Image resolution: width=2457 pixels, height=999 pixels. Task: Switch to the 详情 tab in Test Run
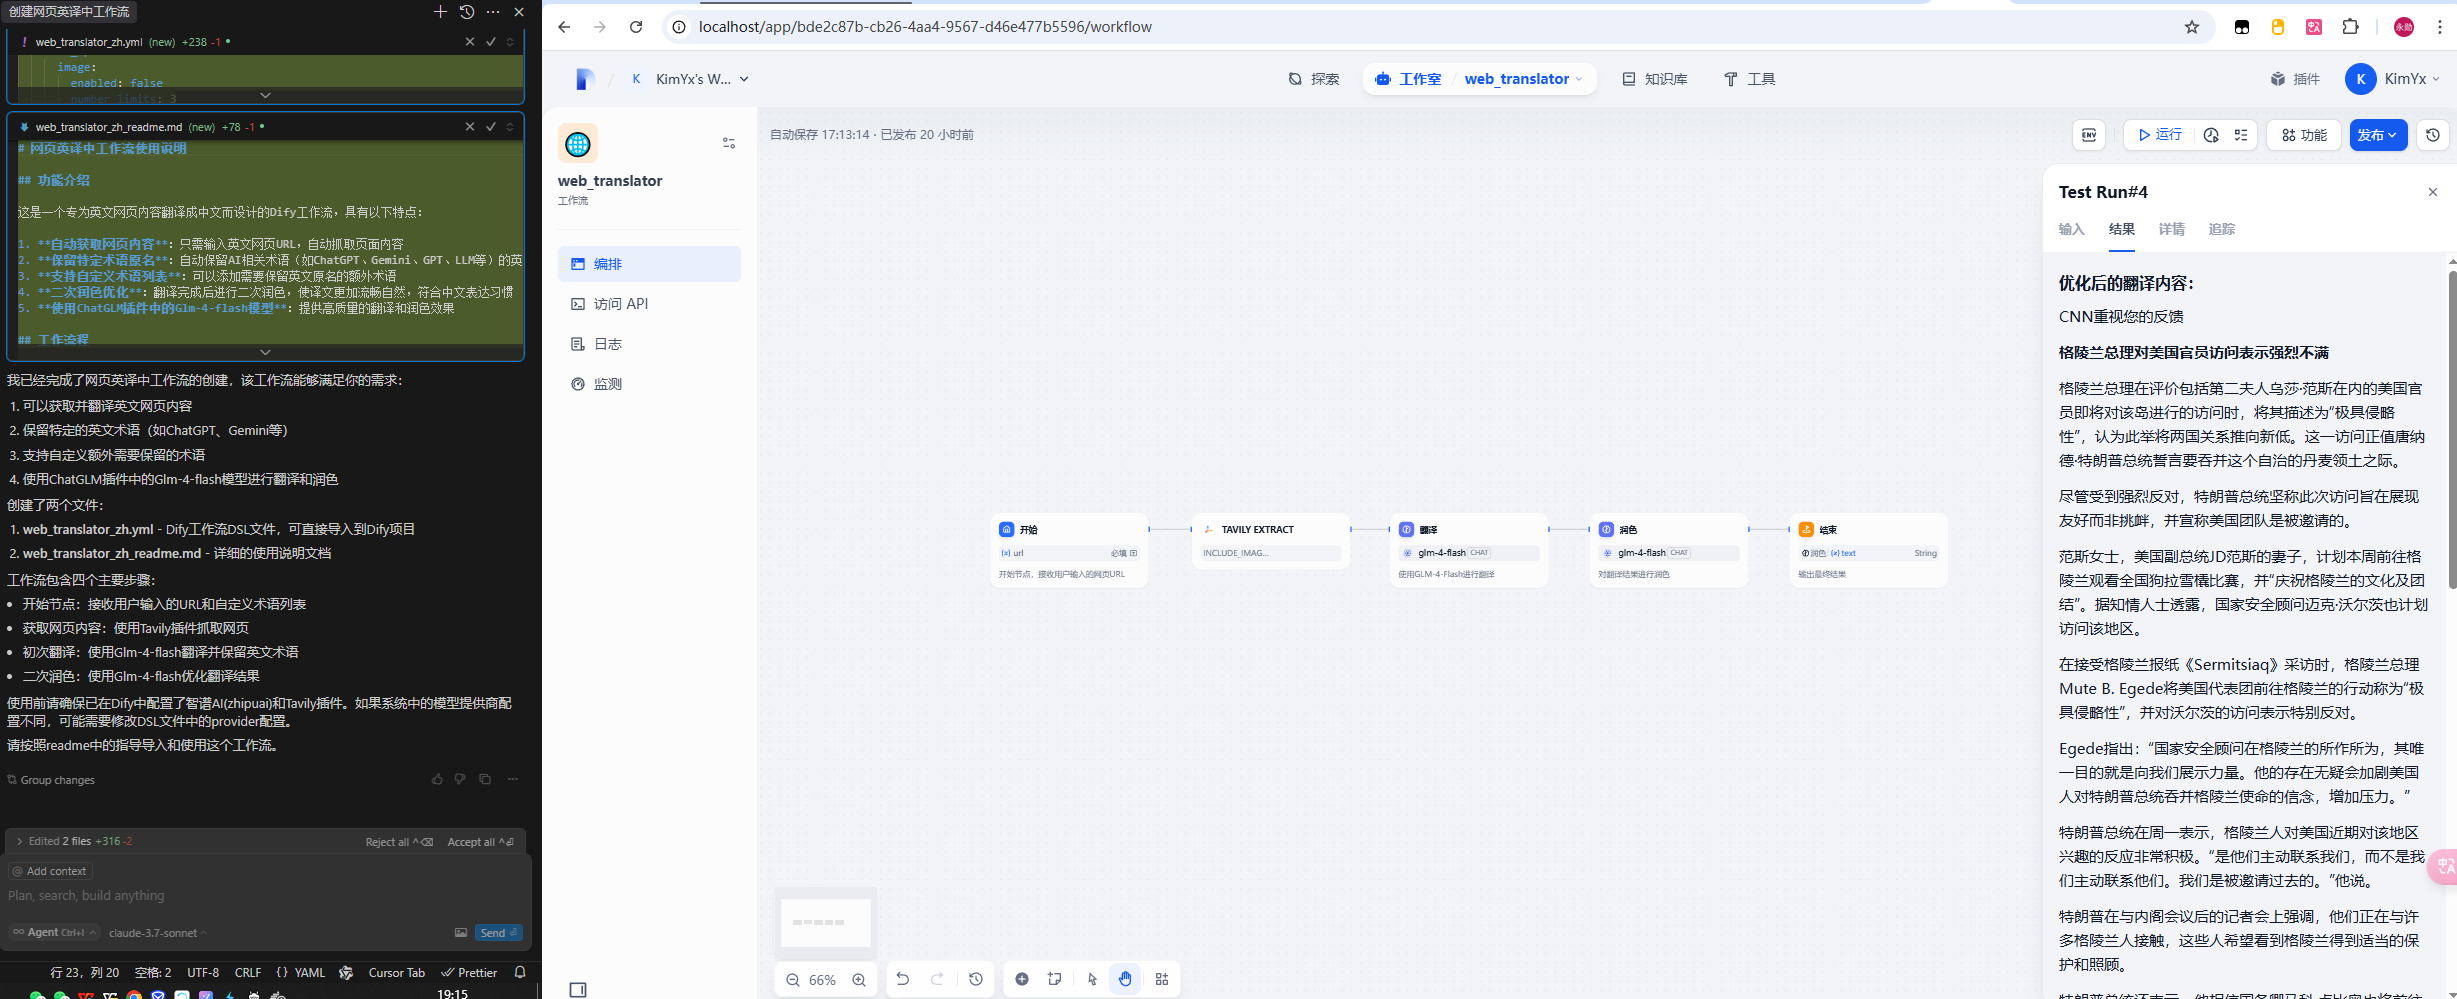[2171, 229]
